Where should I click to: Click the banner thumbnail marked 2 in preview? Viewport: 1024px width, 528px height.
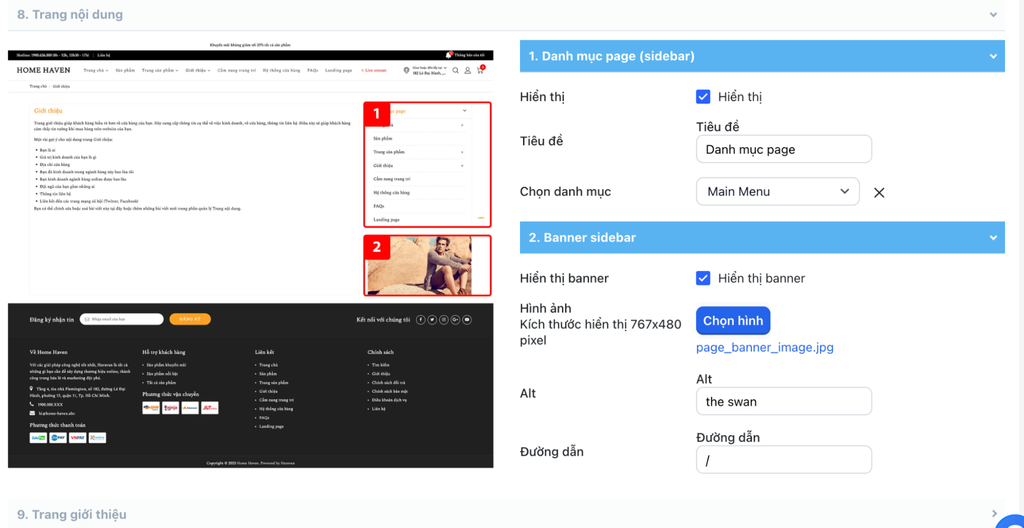click(427, 265)
